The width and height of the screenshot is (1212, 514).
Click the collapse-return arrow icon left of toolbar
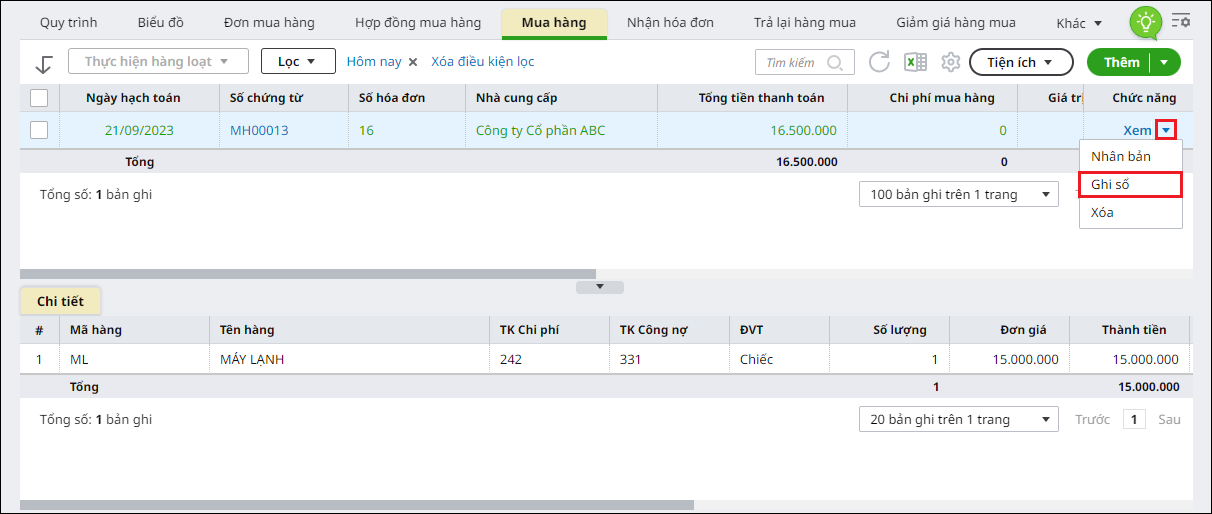point(43,63)
